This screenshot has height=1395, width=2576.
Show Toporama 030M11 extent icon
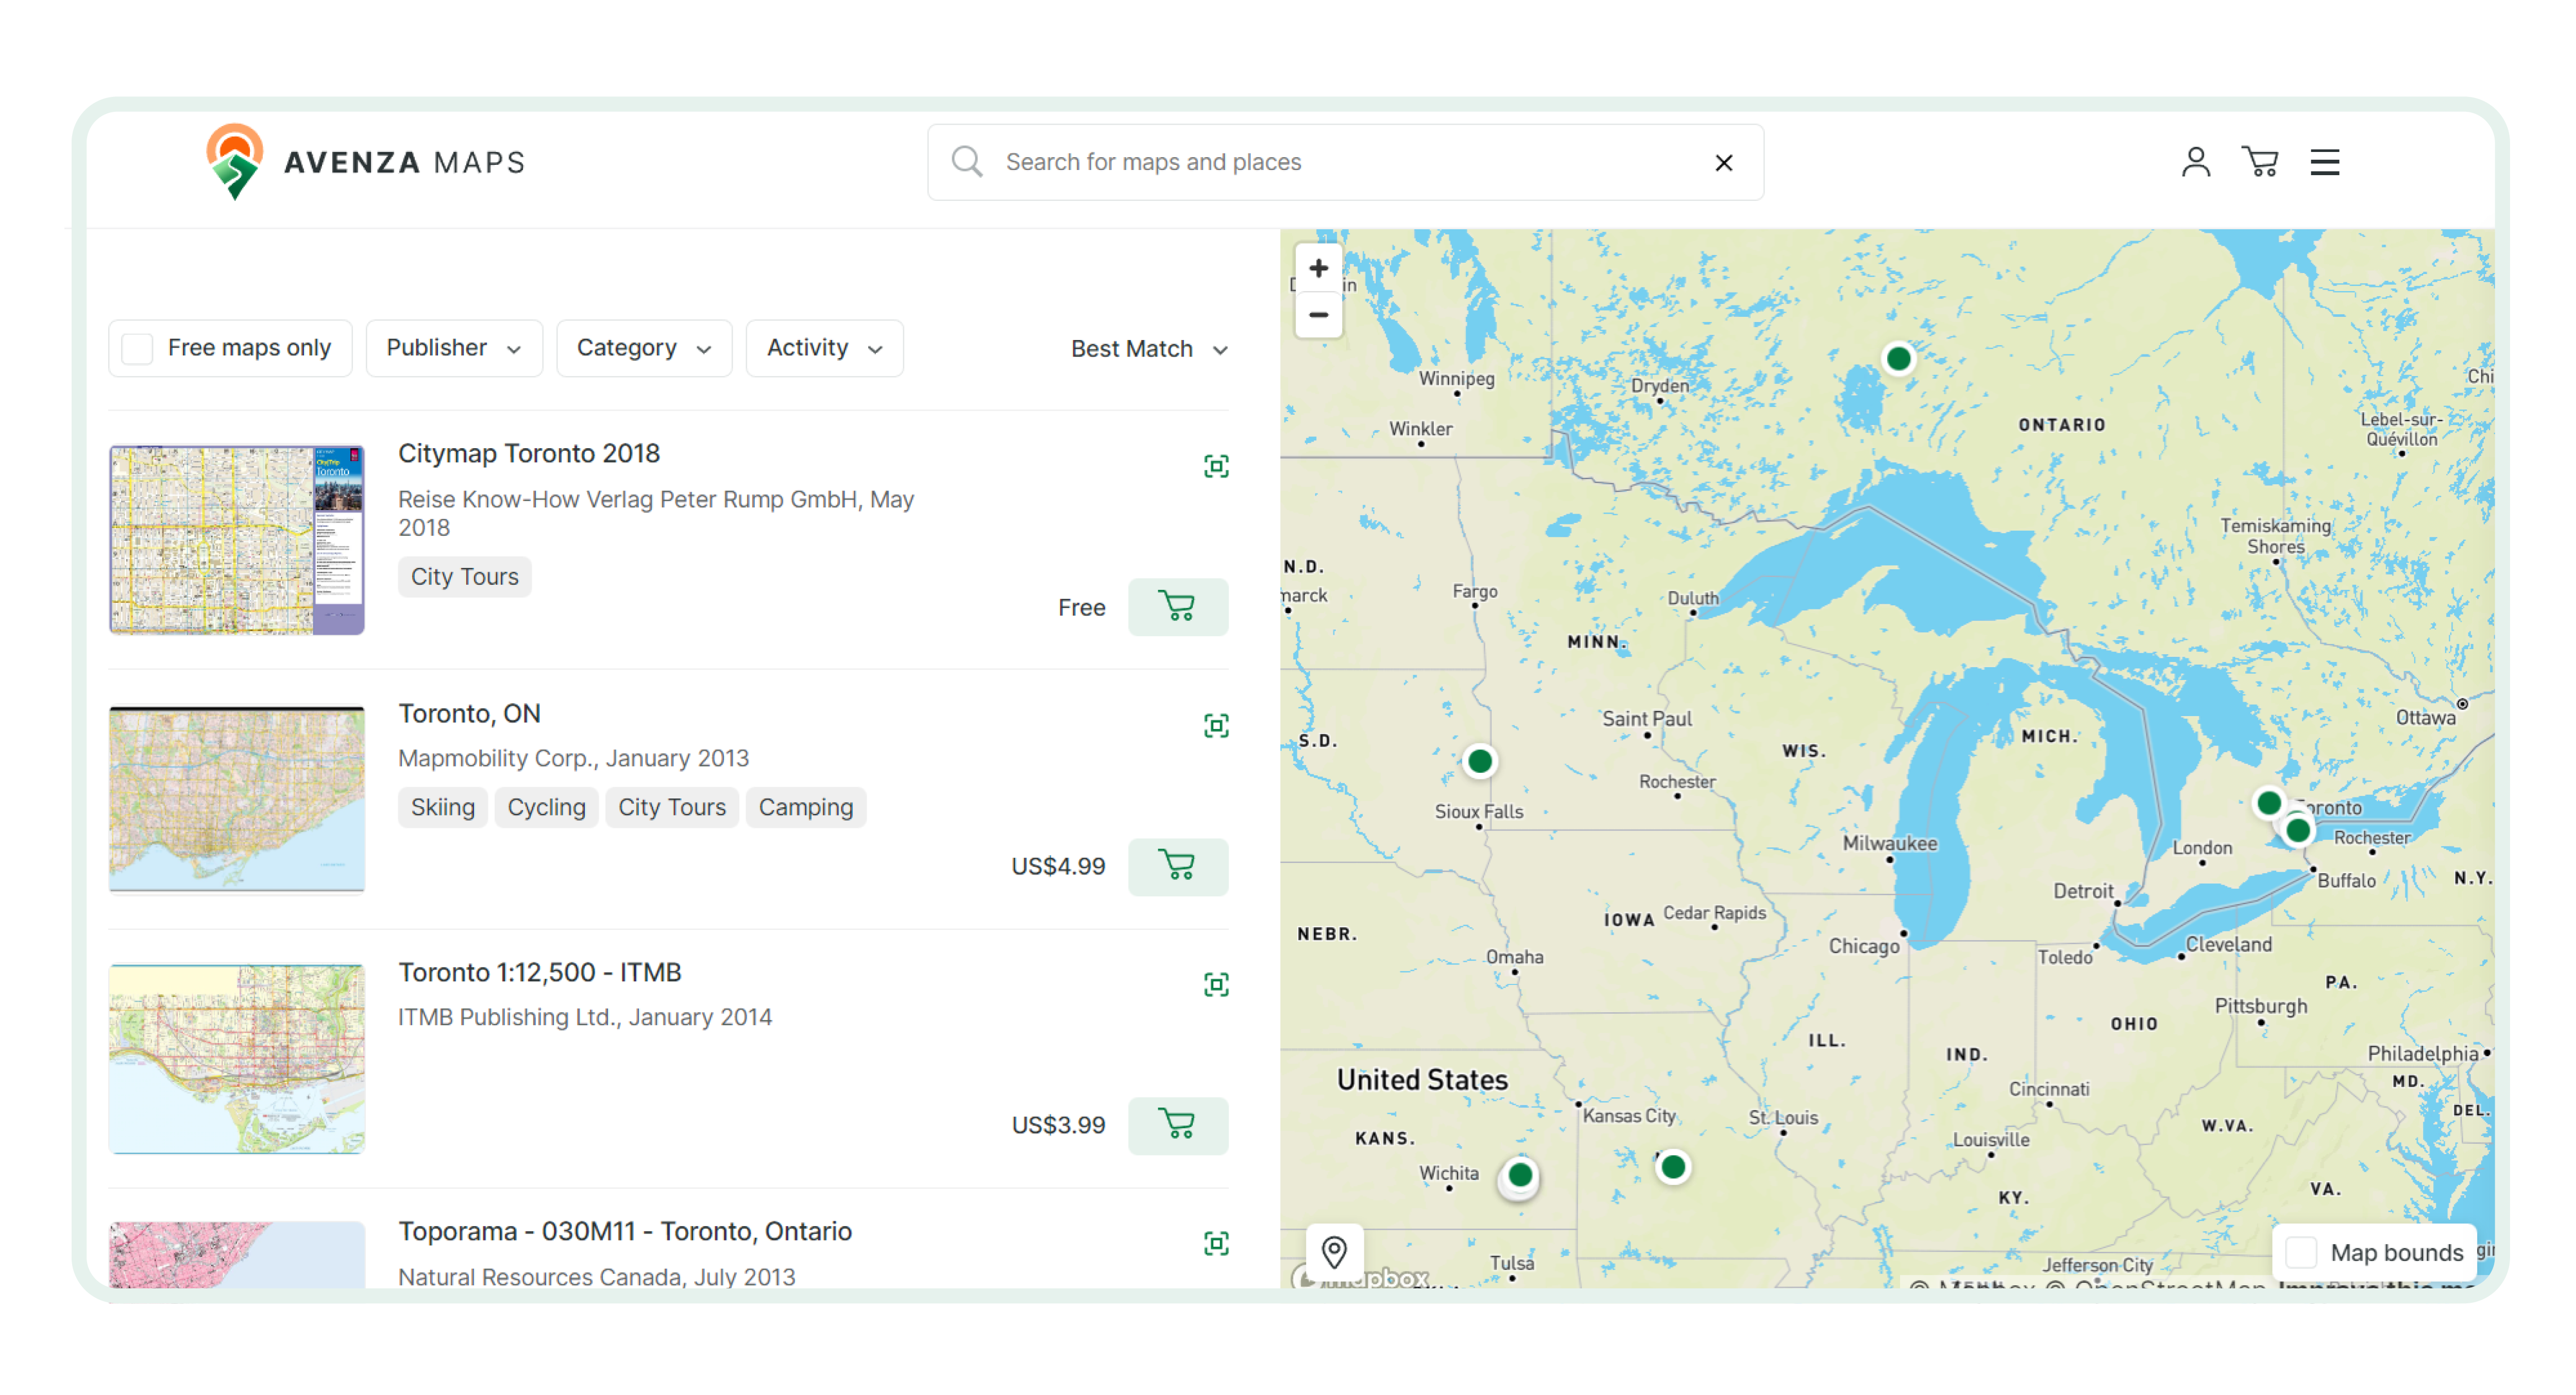(x=1216, y=1243)
